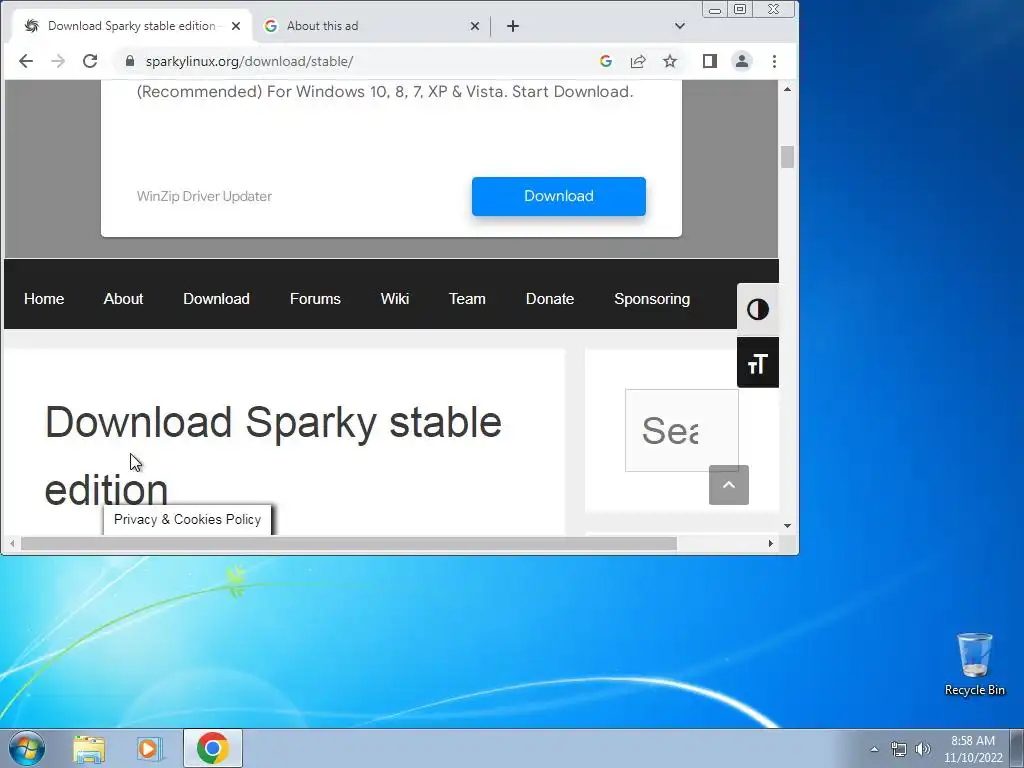Click WinZip Driver Updater text

(x=204, y=196)
